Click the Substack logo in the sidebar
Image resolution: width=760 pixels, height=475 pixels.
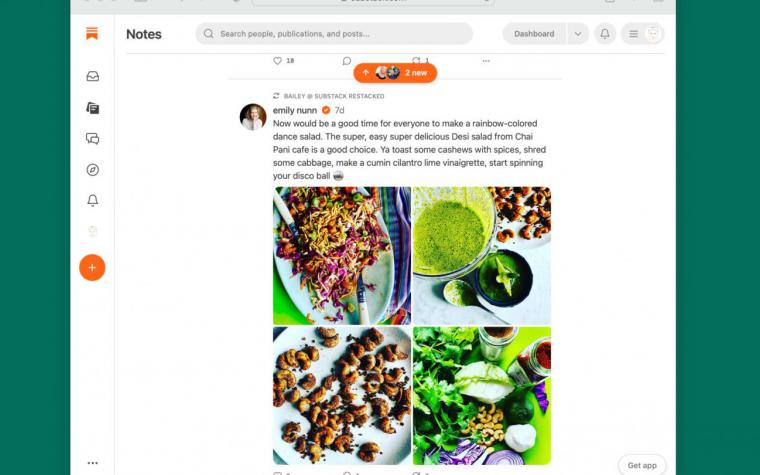coord(92,33)
